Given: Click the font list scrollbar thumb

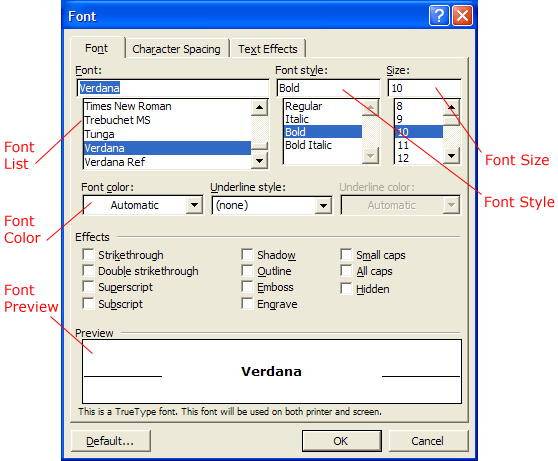Looking at the screenshot, I should pyautogui.click(x=259, y=146).
